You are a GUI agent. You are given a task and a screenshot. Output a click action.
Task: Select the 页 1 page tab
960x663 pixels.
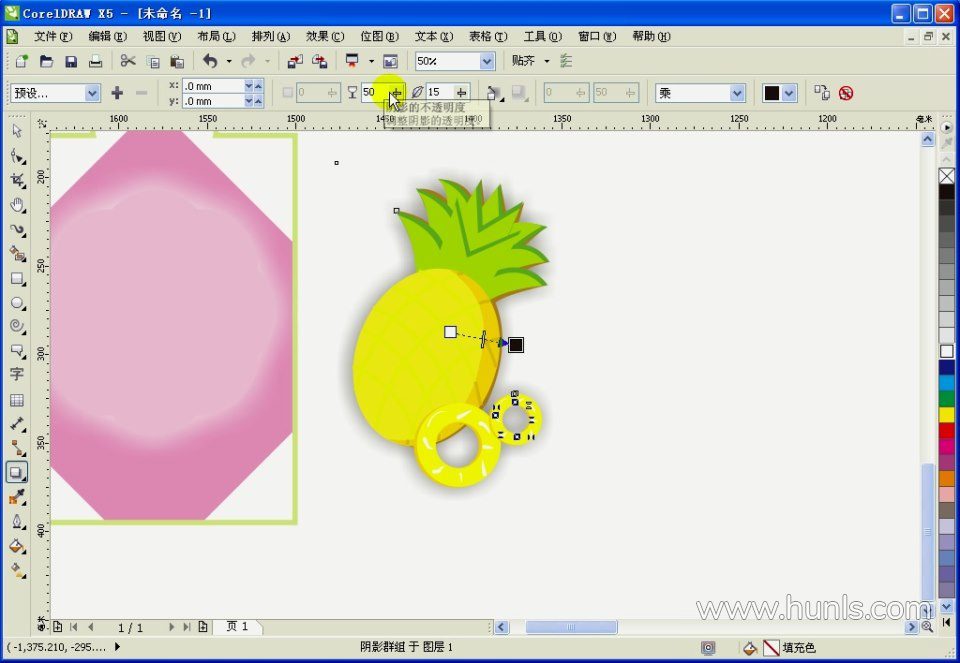click(x=238, y=627)
